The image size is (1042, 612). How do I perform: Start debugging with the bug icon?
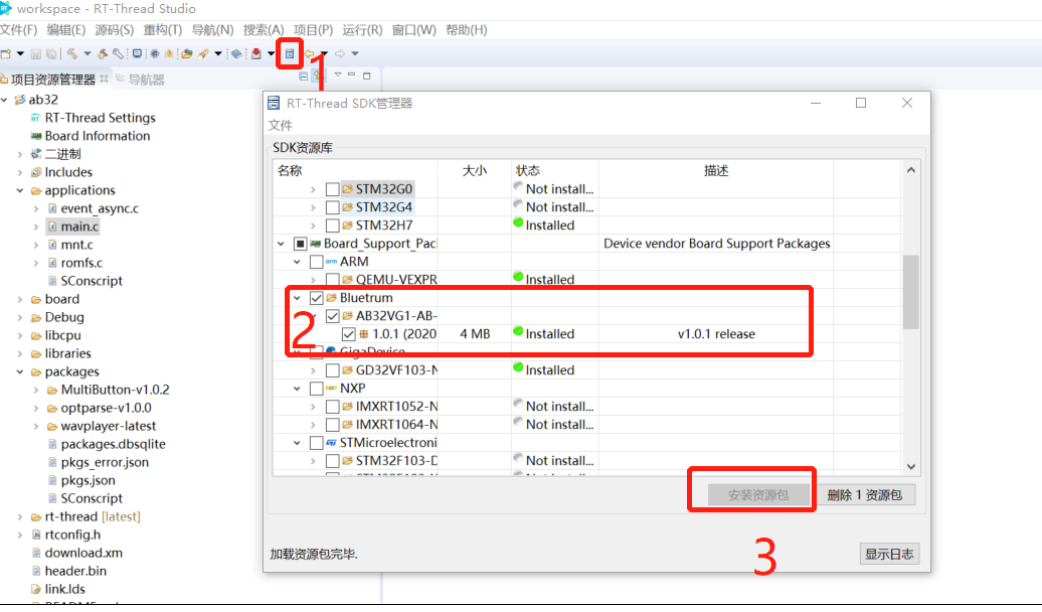point(169,54)
